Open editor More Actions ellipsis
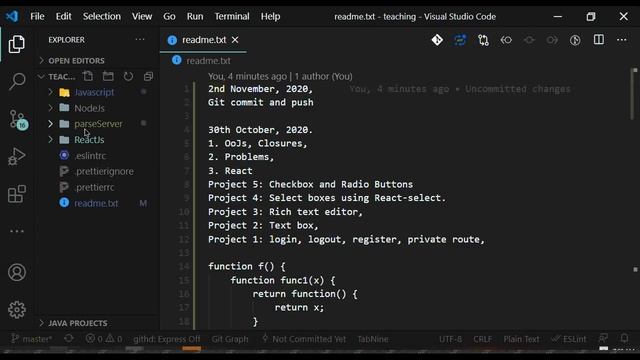The height and width of the screenshot is (360, 640). point(622,40)
